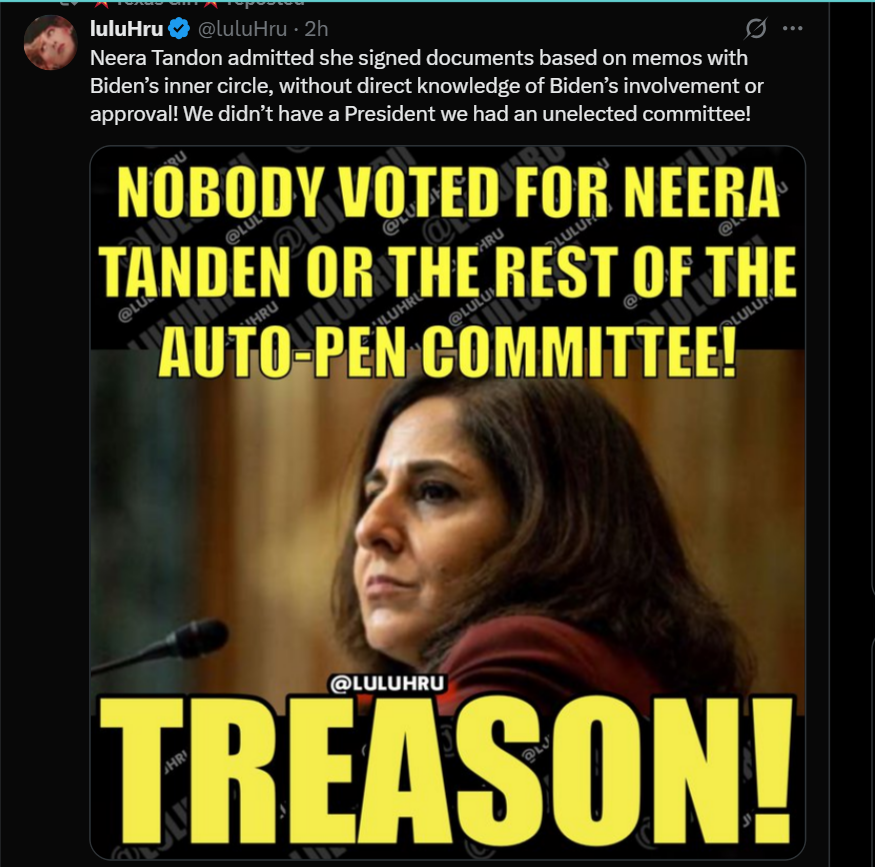Viewport: 875px width, 867px height.
Task: Visit the @luluHru handle link
Action: coord(243,28)
